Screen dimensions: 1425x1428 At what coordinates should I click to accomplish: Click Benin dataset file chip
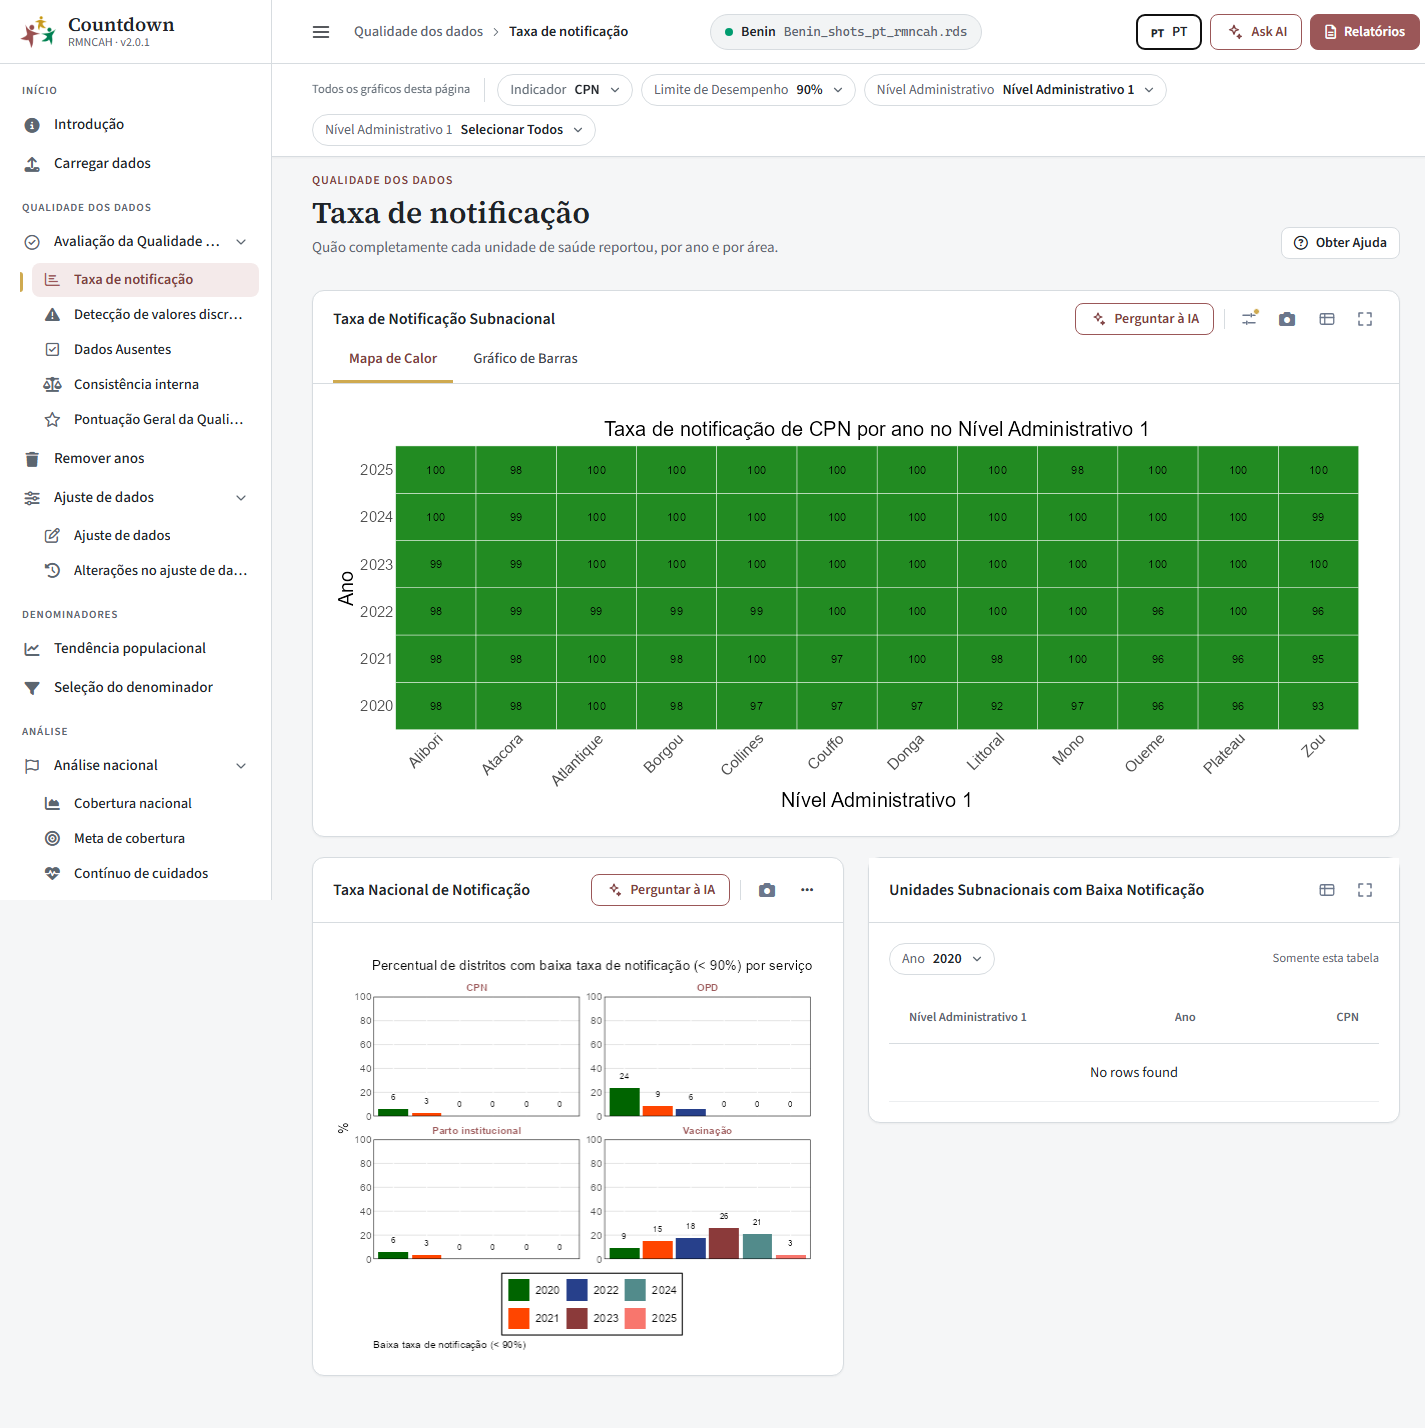point(846,32)
